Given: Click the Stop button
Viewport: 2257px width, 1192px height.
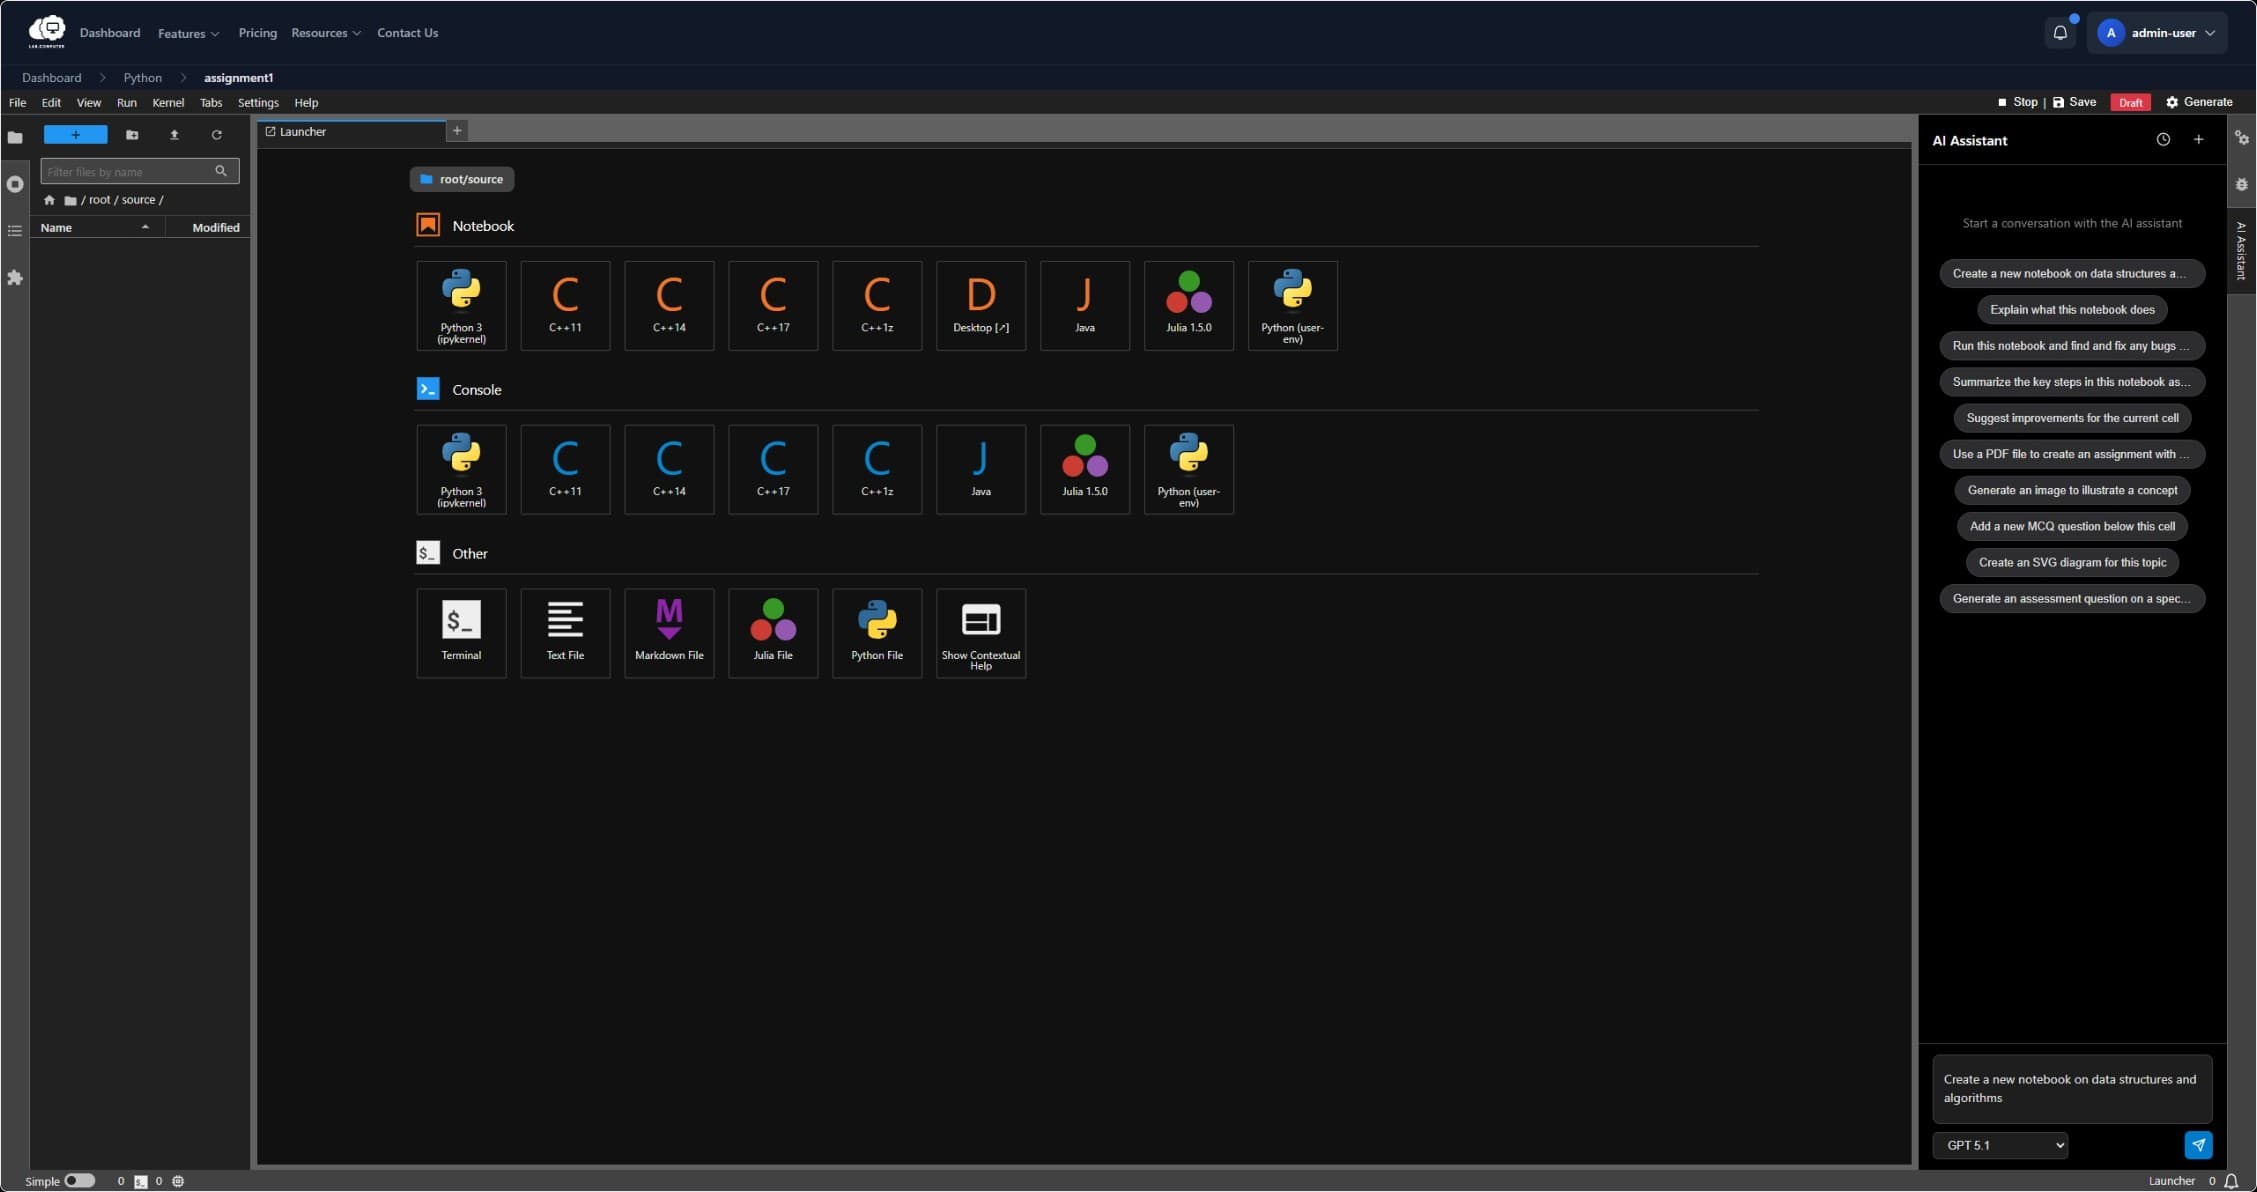Looking at the screenshot, I should [x=2017, y=102].
